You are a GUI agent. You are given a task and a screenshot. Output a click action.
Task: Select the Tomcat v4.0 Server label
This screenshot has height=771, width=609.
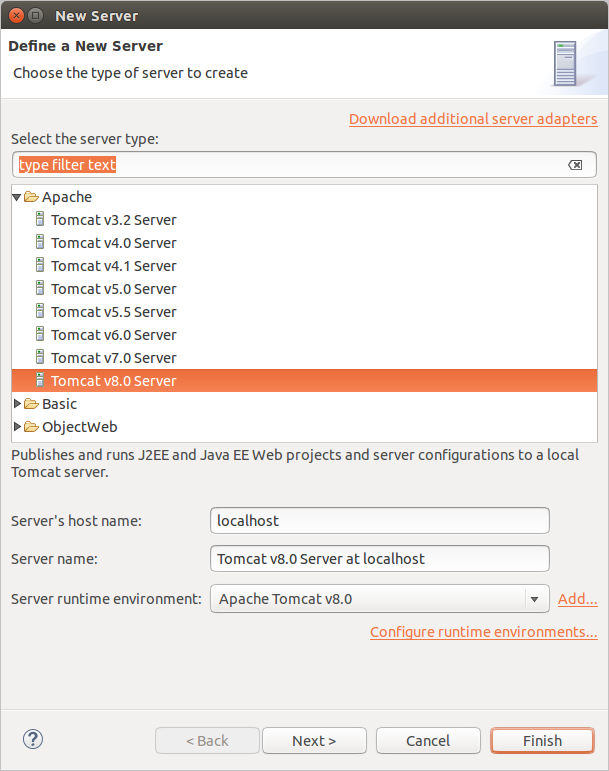click(114, 243)
